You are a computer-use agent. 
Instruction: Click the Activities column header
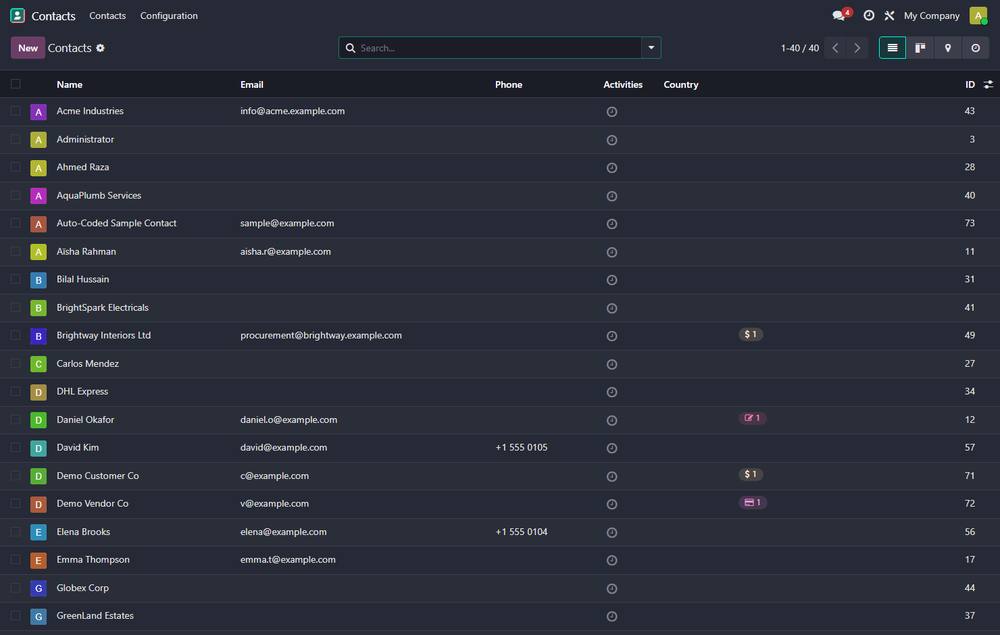coord(622,84)
